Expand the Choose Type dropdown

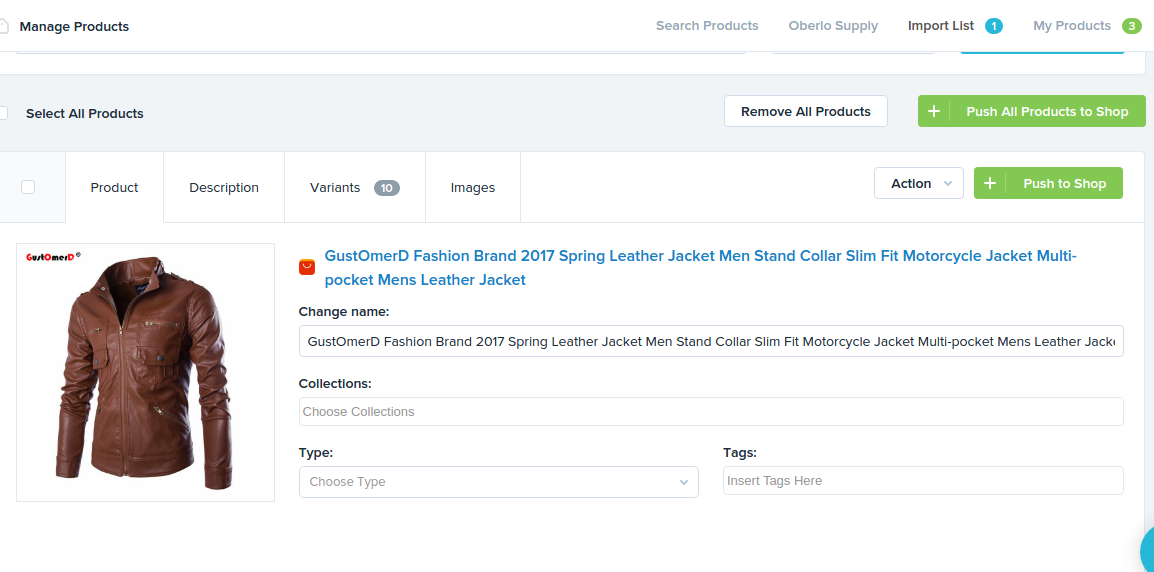coord(498,482)
